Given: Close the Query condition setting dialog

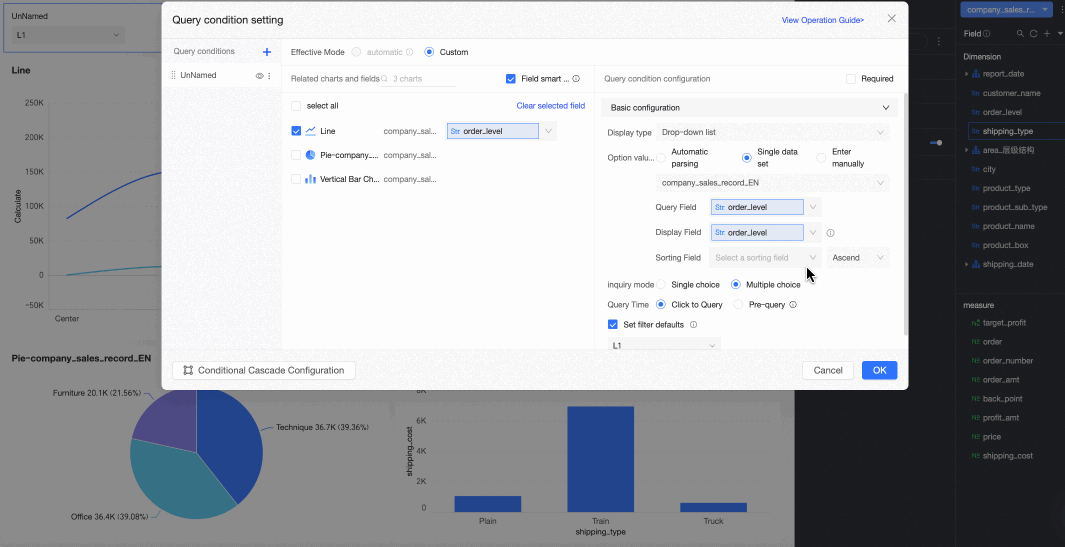Looking at the screenshot, I should click(891, 19).
